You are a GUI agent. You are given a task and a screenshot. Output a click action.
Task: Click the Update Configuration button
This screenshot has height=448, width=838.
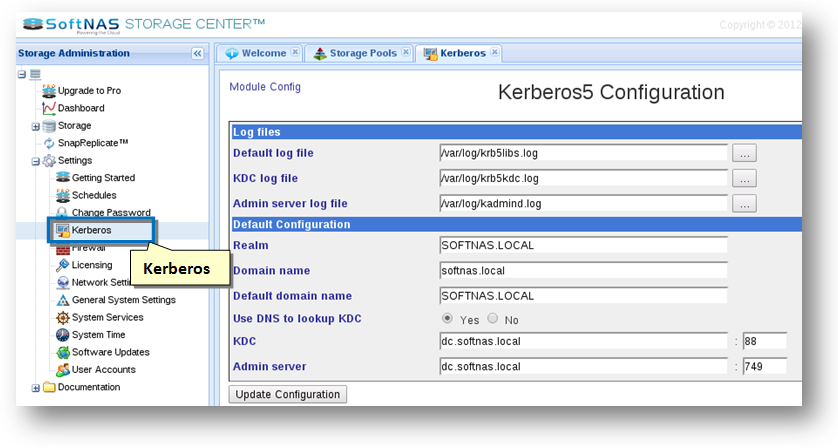tap(288, 395)
